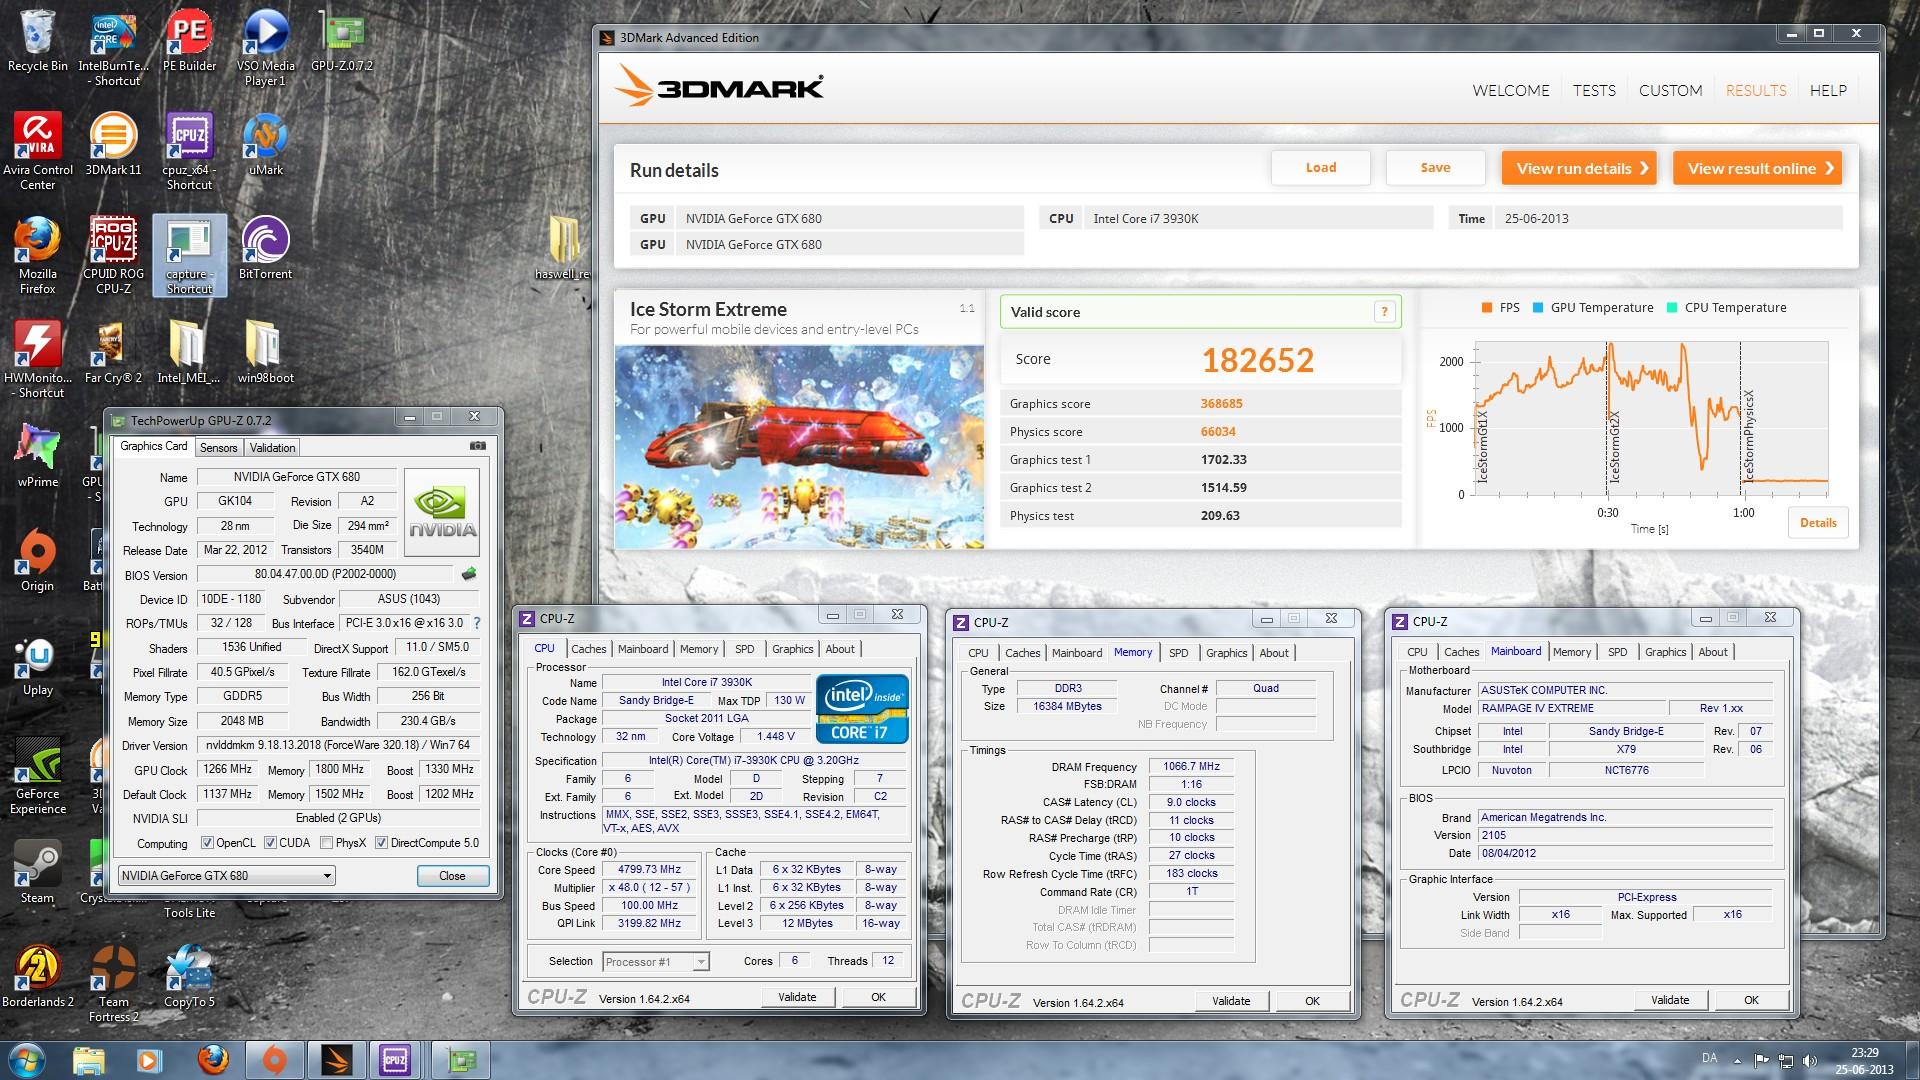The width and height of the screenshot is (1920, 1080).
Task: Open BitTorrent desktop icon
Action: (265, 247)
